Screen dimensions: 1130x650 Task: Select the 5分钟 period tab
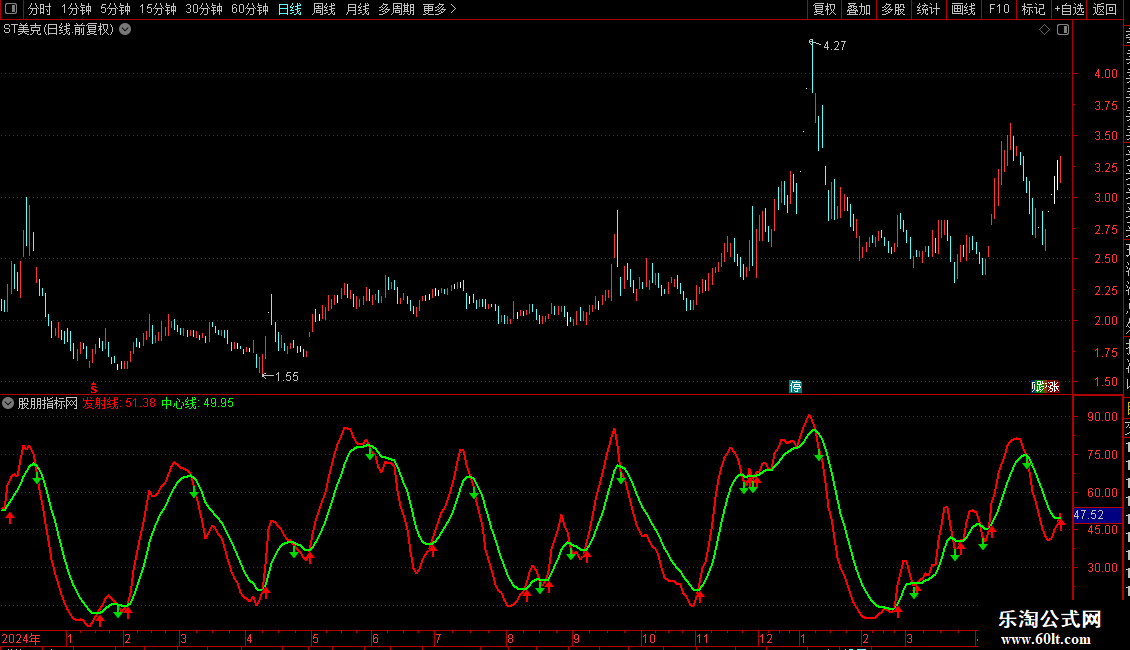(115, 9)
